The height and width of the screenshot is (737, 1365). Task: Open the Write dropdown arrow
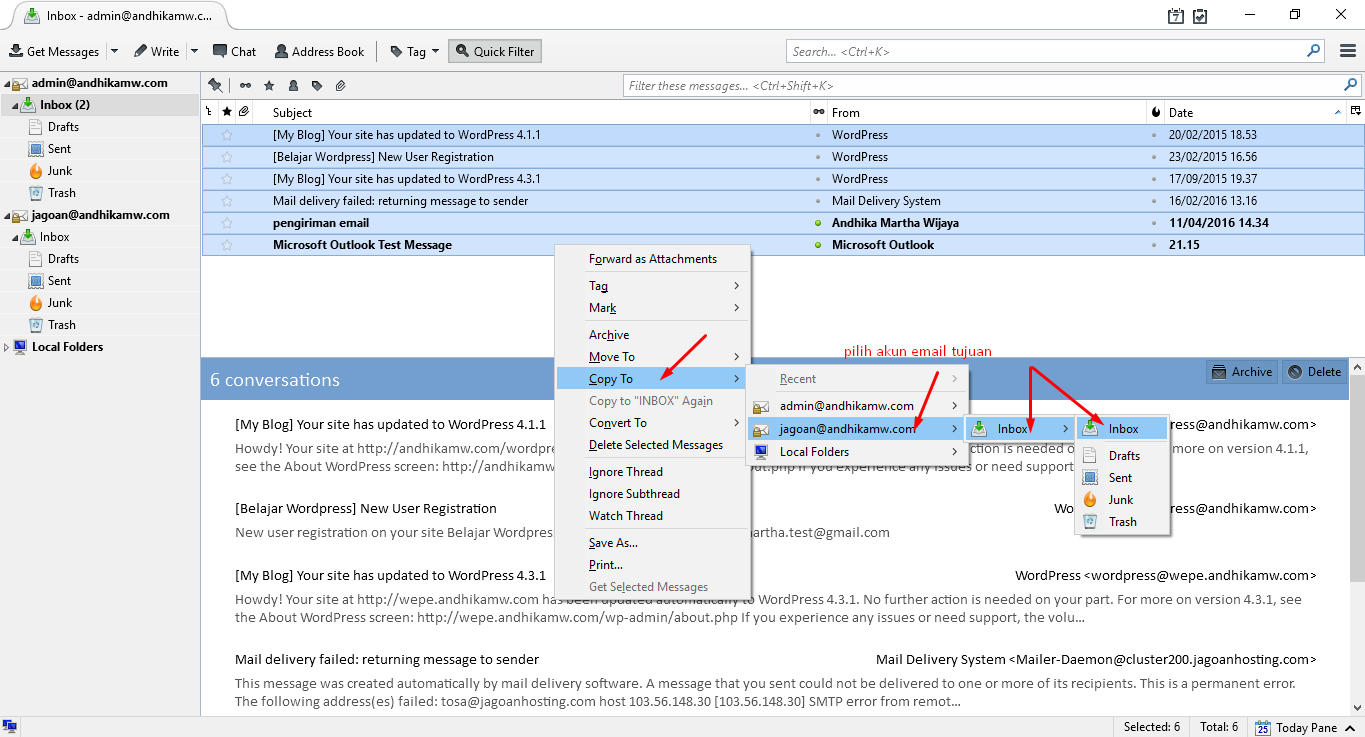pos(194,51)
